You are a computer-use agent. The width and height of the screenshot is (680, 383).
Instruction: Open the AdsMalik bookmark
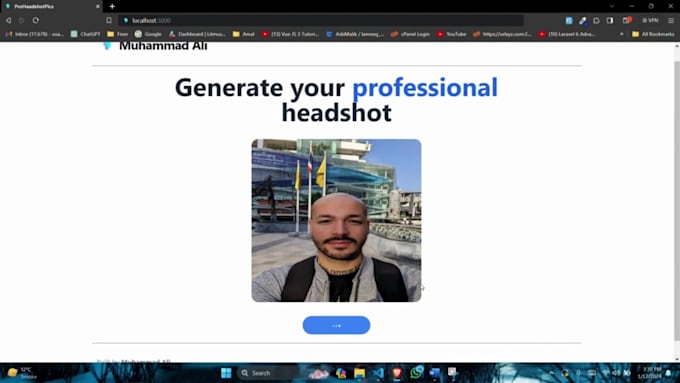[355, 34]
